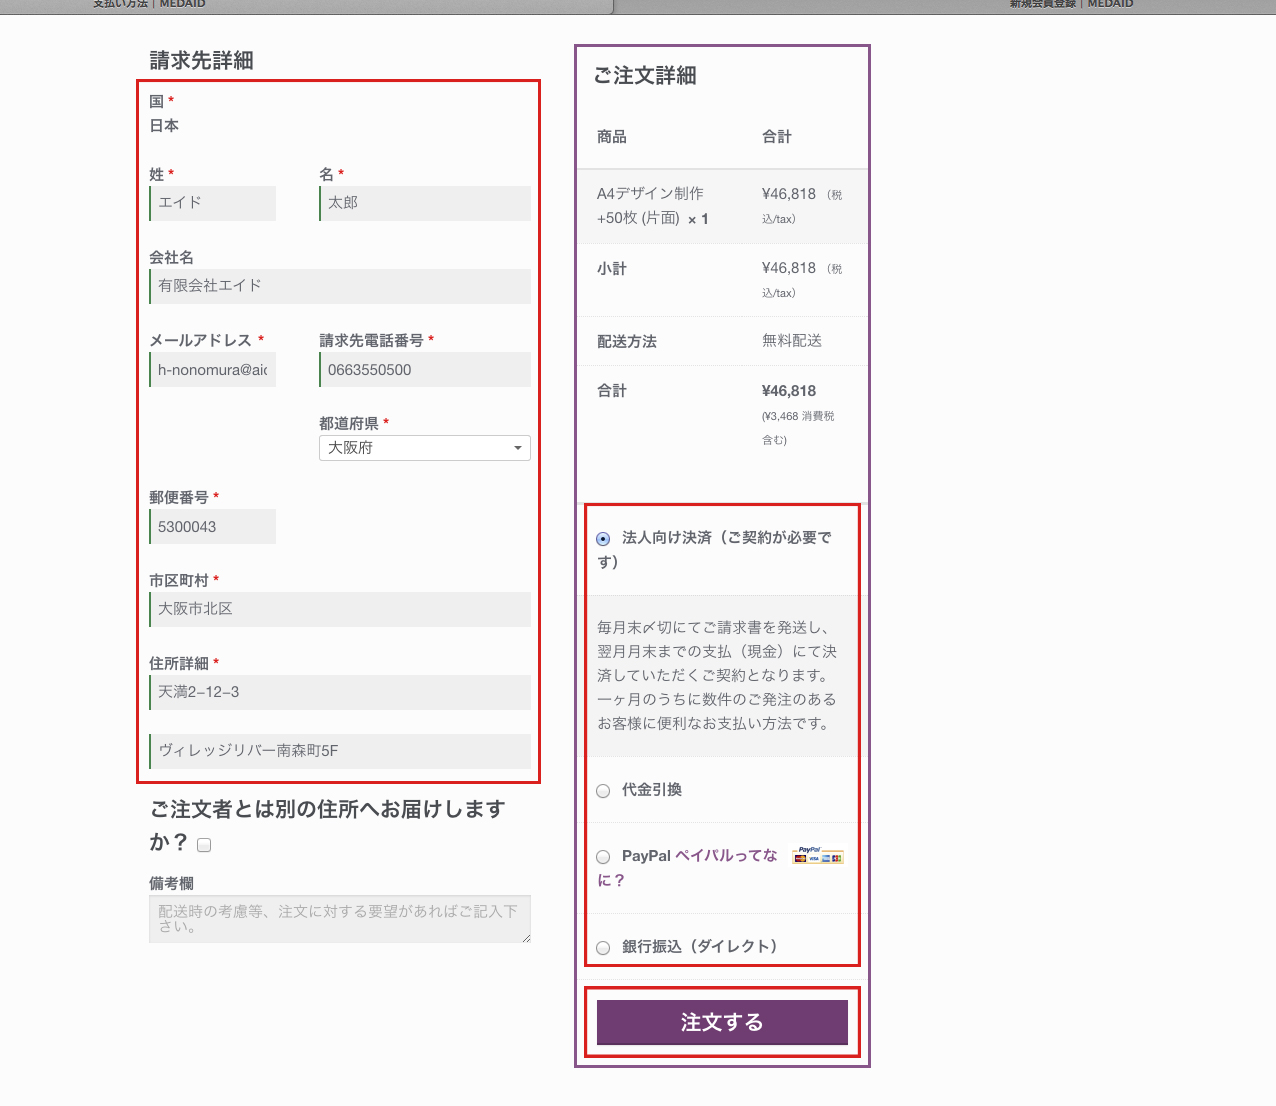Click the 請求先電話番号 phone field
The height and width of the screenshot is (1106, 1276).
coord(424,369)
